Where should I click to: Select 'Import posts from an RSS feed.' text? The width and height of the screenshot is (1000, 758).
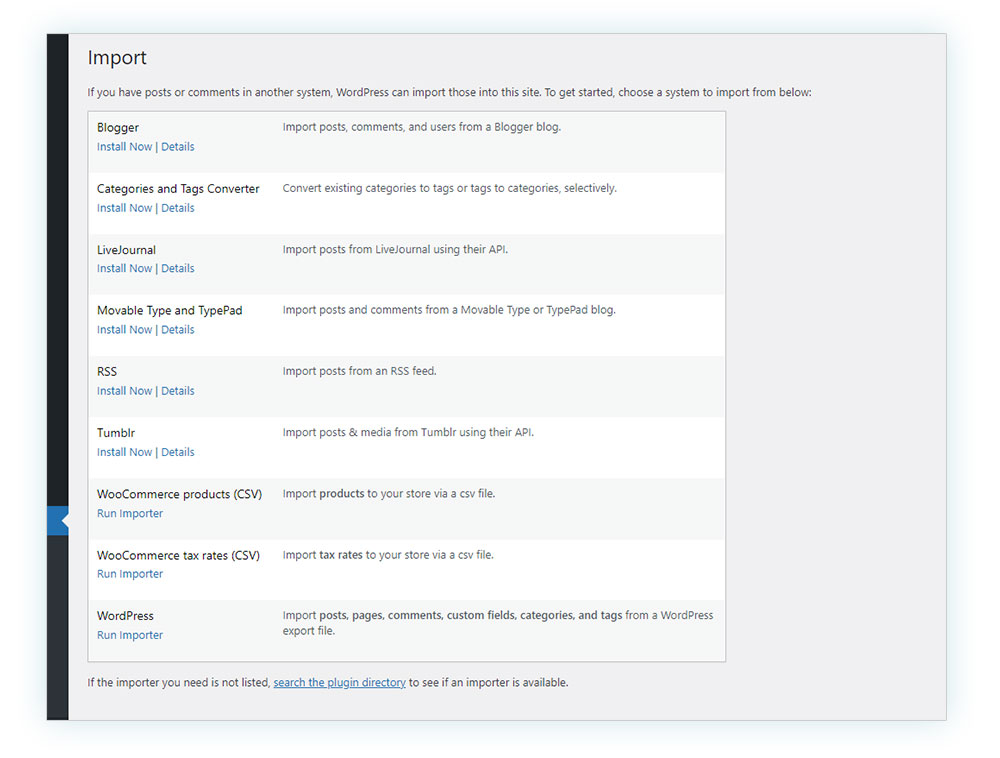tap(360, 371)
